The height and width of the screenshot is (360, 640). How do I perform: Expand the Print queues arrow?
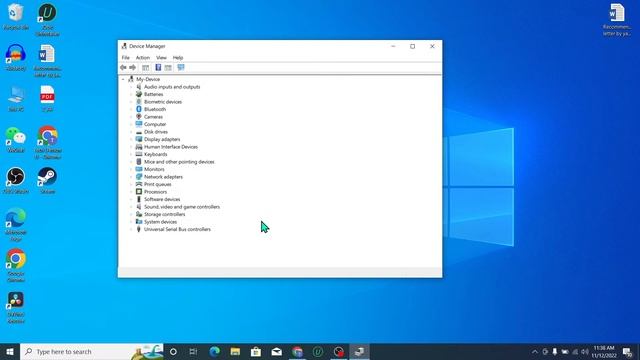[x=131, y=184]
